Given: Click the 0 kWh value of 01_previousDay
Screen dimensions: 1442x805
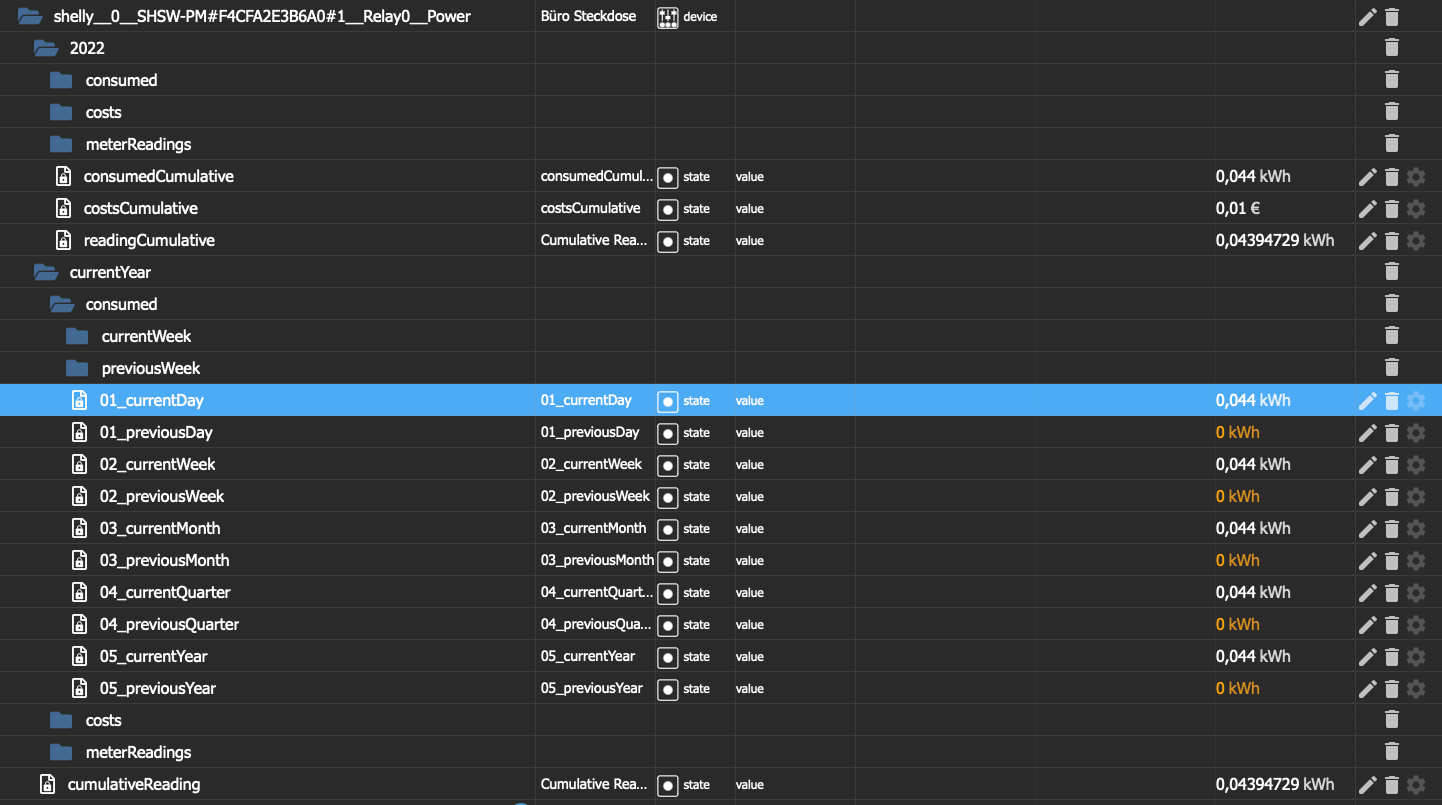Looking at the screenshot, I should pos(1238,432).
